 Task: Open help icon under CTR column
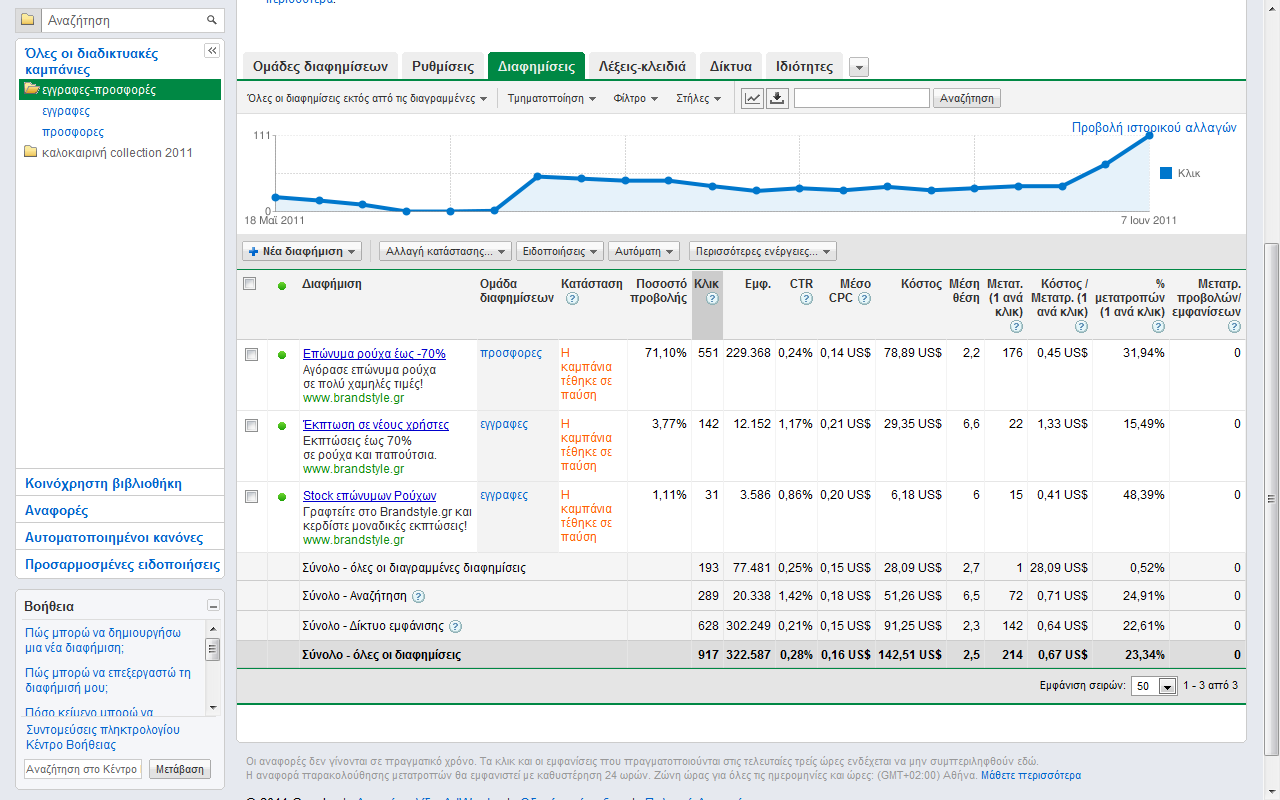[806, 298]
